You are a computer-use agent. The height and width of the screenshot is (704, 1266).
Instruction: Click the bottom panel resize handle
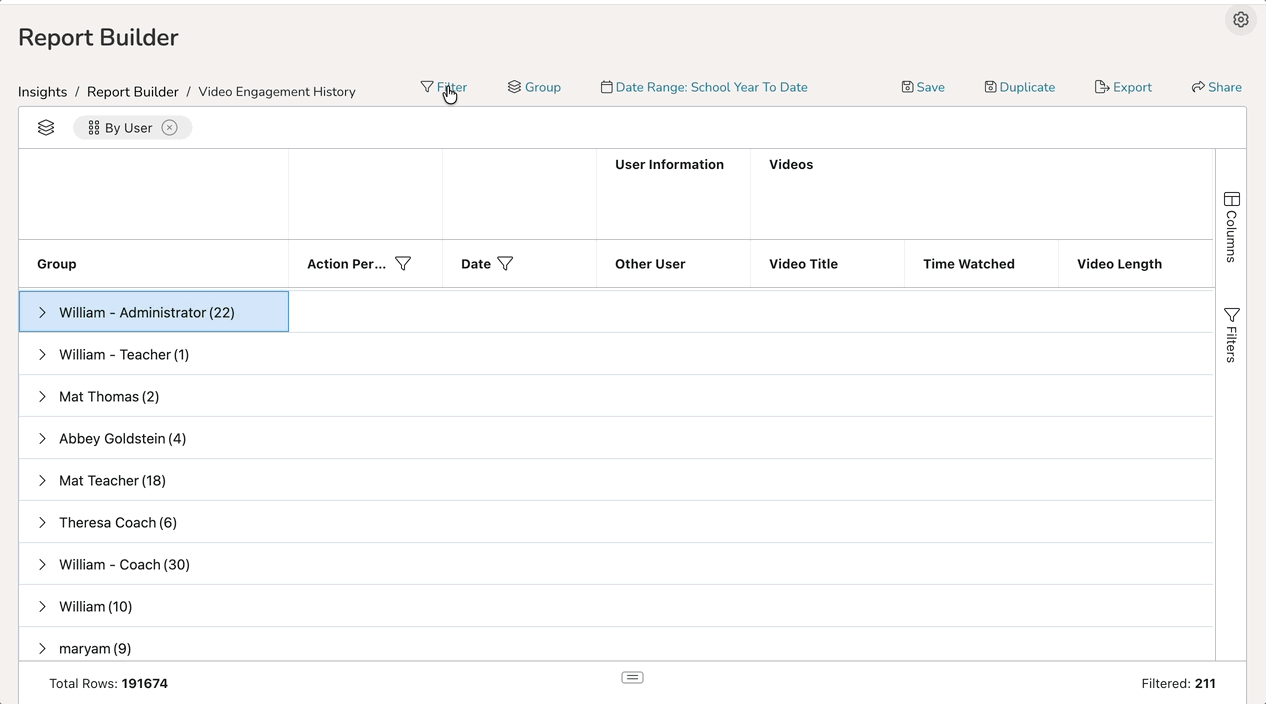point(632,678)
